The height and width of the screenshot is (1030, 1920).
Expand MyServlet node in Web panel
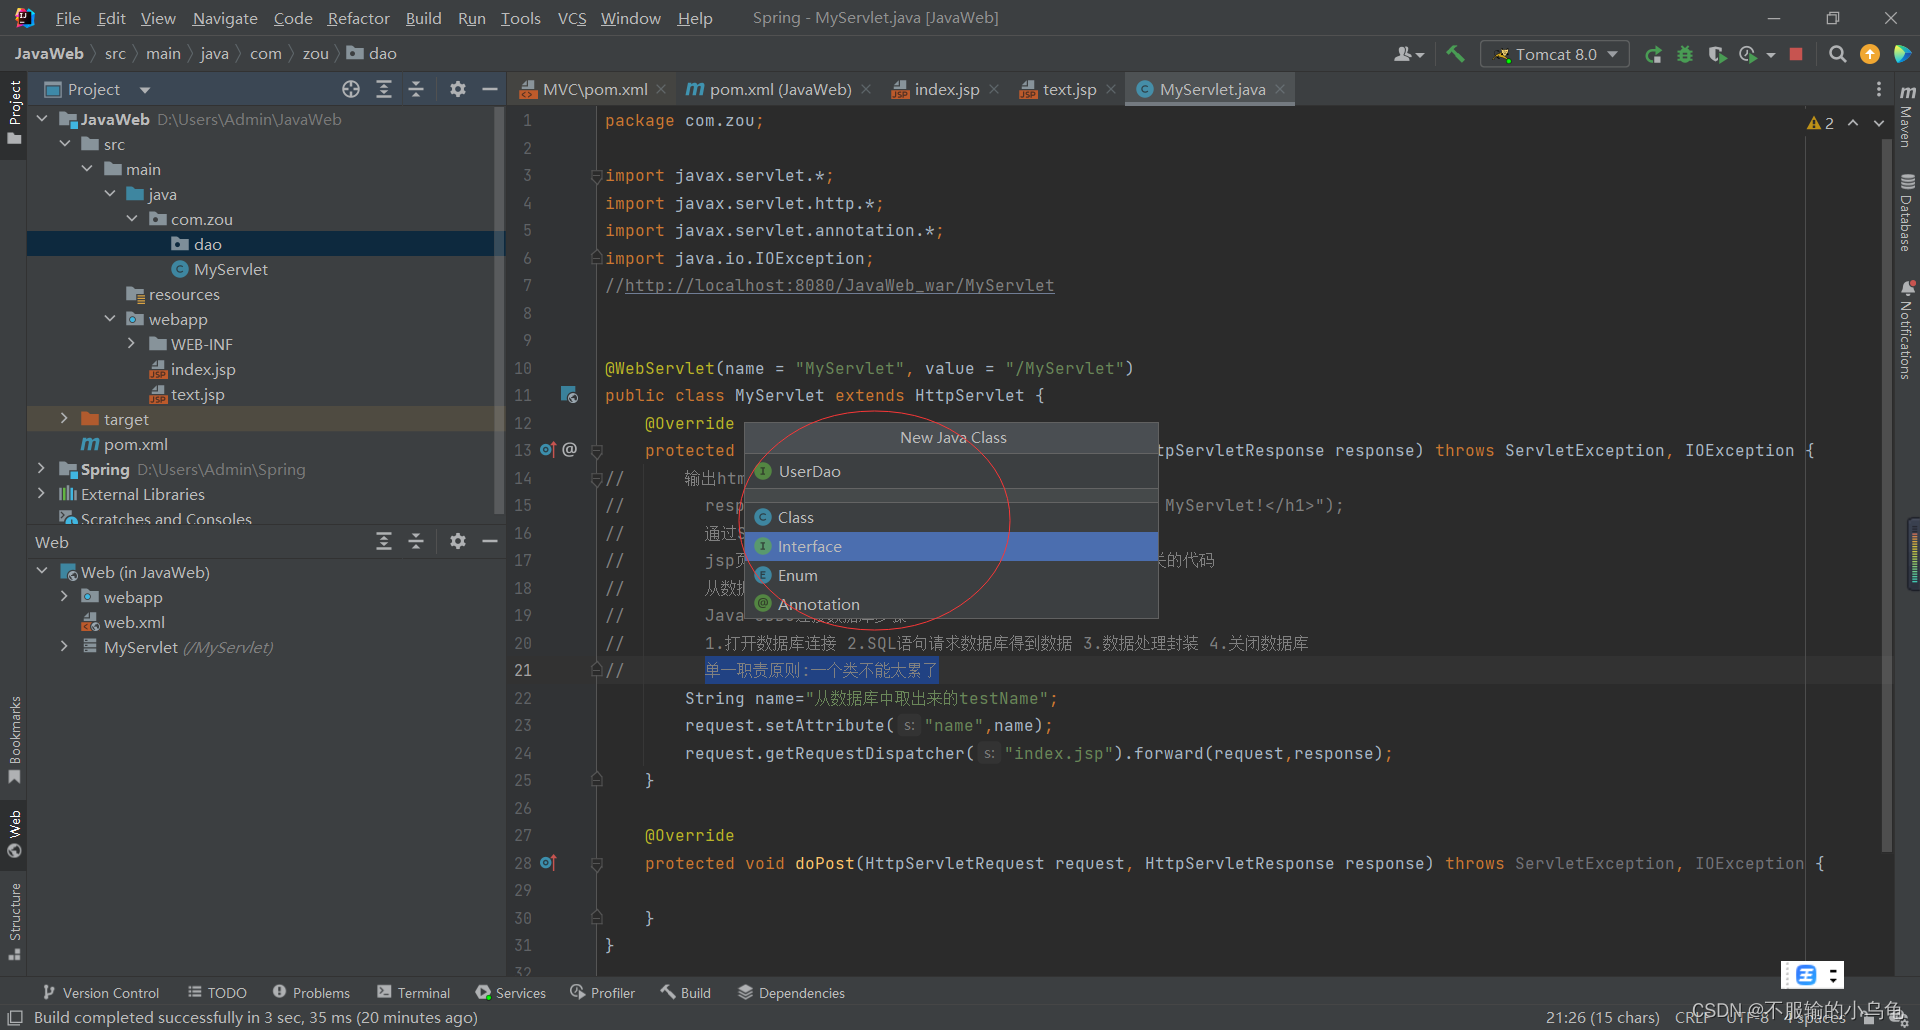click(64, 647)
